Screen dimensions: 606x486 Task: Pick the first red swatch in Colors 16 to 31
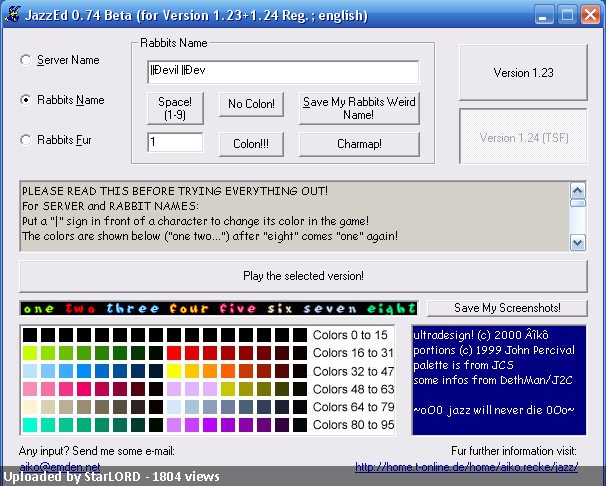[x=174, y=353]
